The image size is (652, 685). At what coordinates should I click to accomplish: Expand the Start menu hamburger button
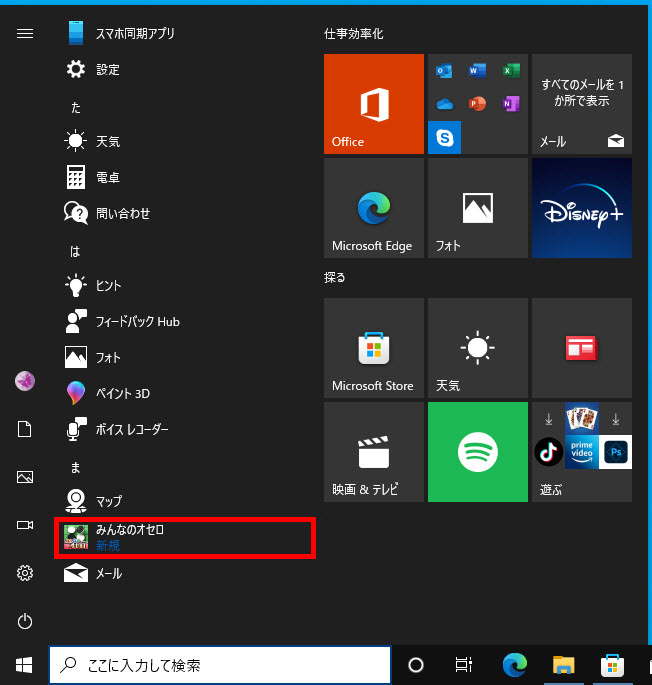[x=25, y=33]
